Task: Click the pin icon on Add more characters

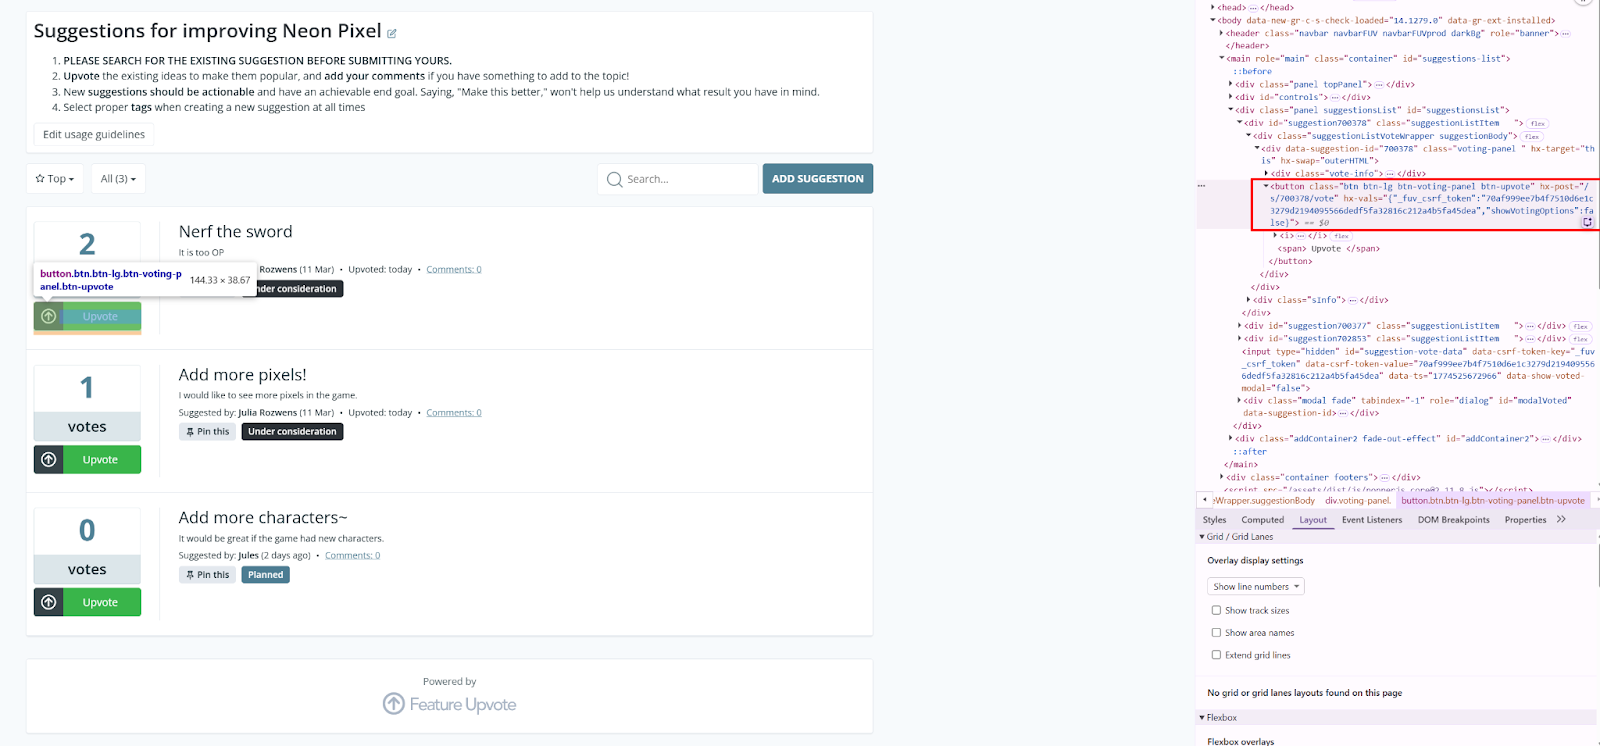Action: coord(190,575)
